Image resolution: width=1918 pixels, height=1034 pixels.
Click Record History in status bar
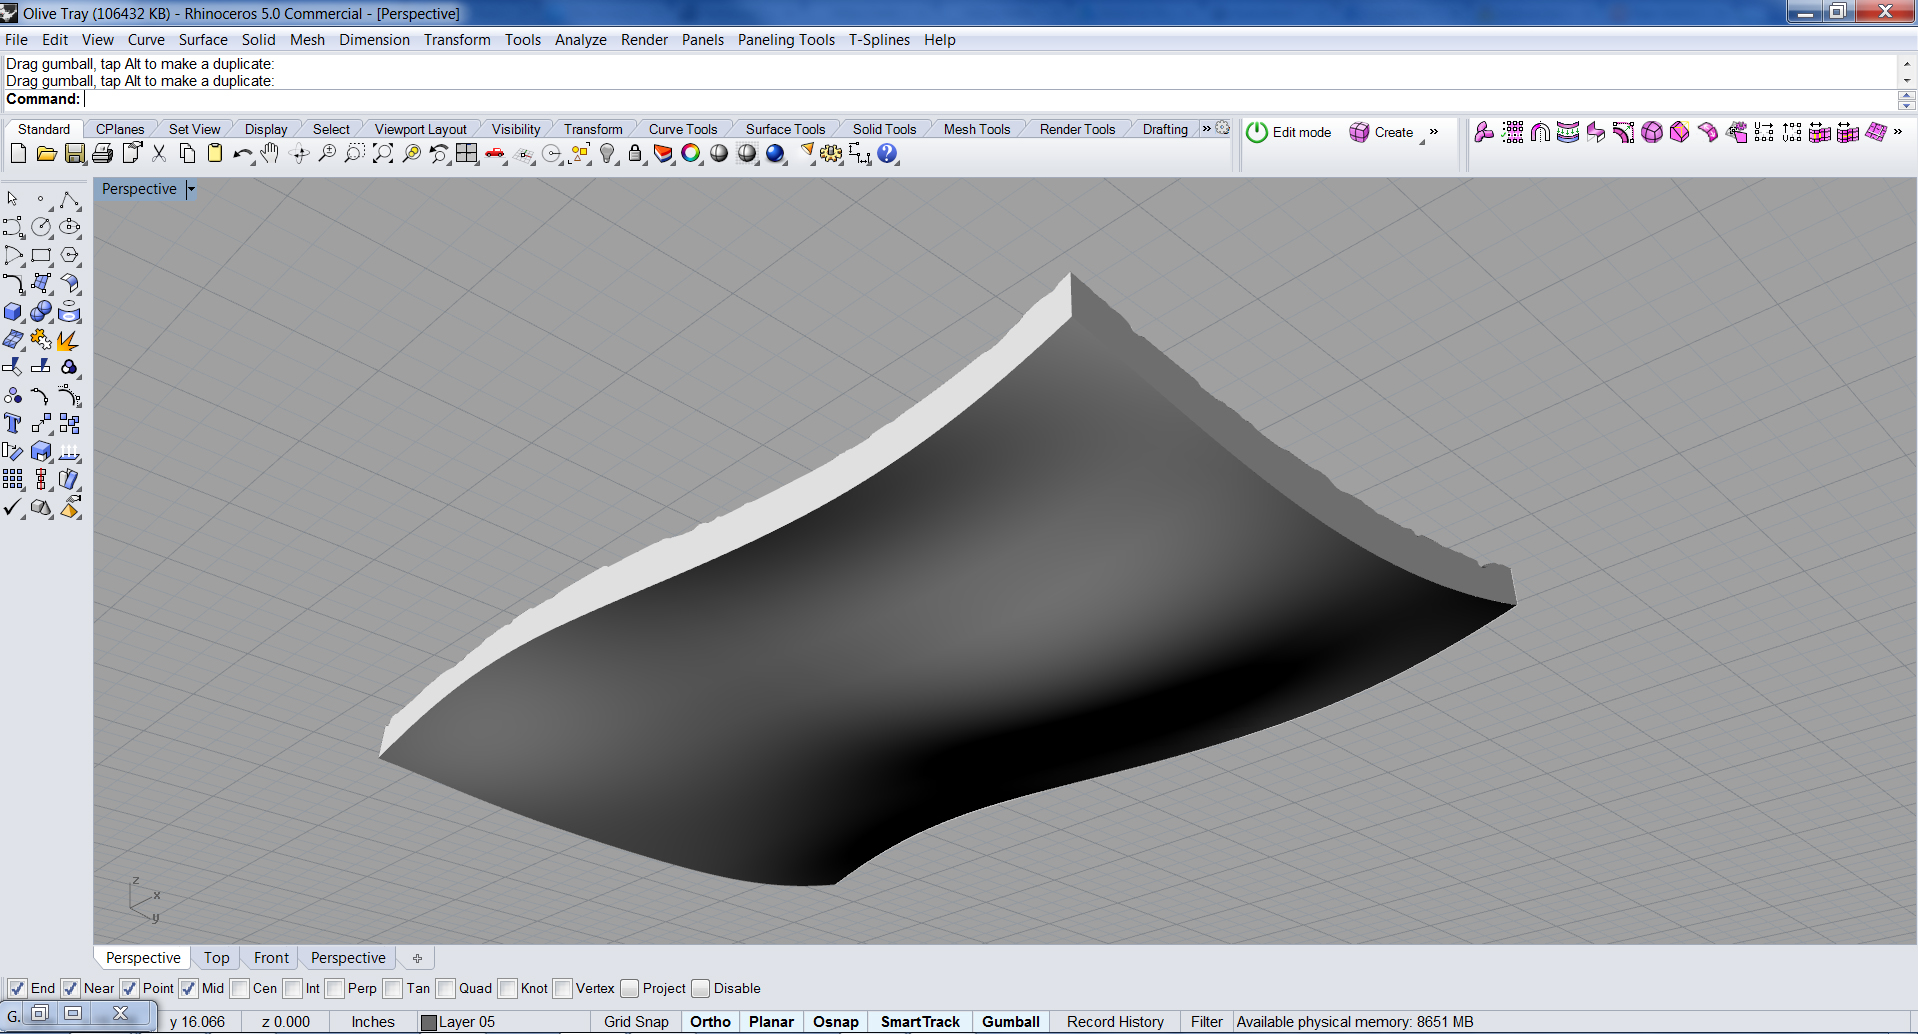coord(1115,1022)
